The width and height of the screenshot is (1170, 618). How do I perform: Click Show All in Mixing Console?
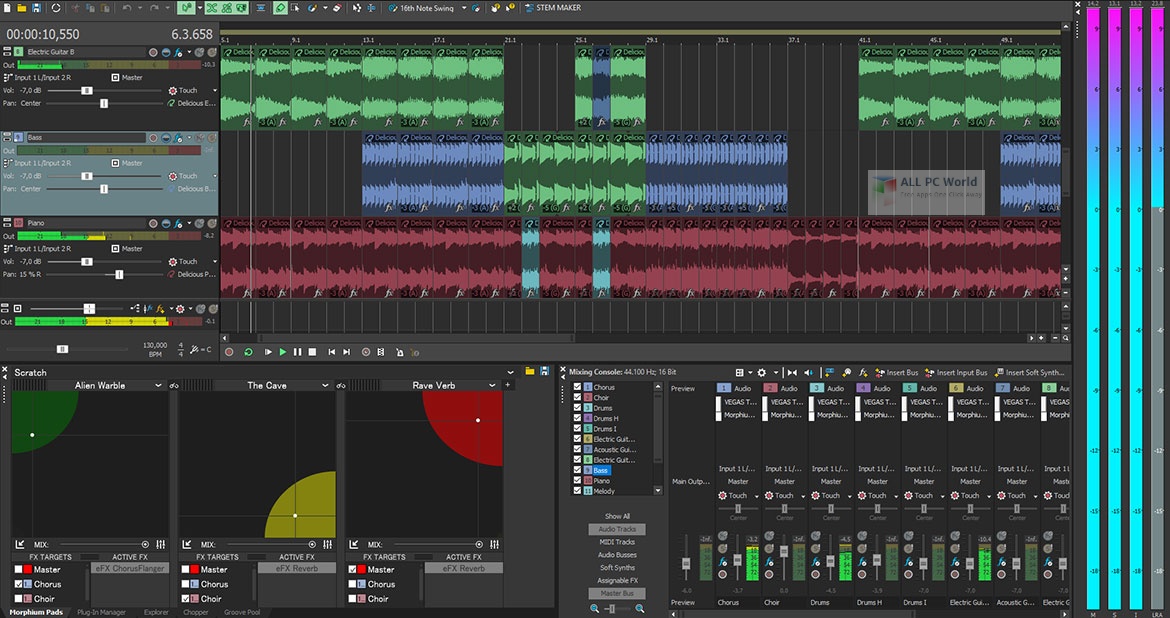(617, 516)
